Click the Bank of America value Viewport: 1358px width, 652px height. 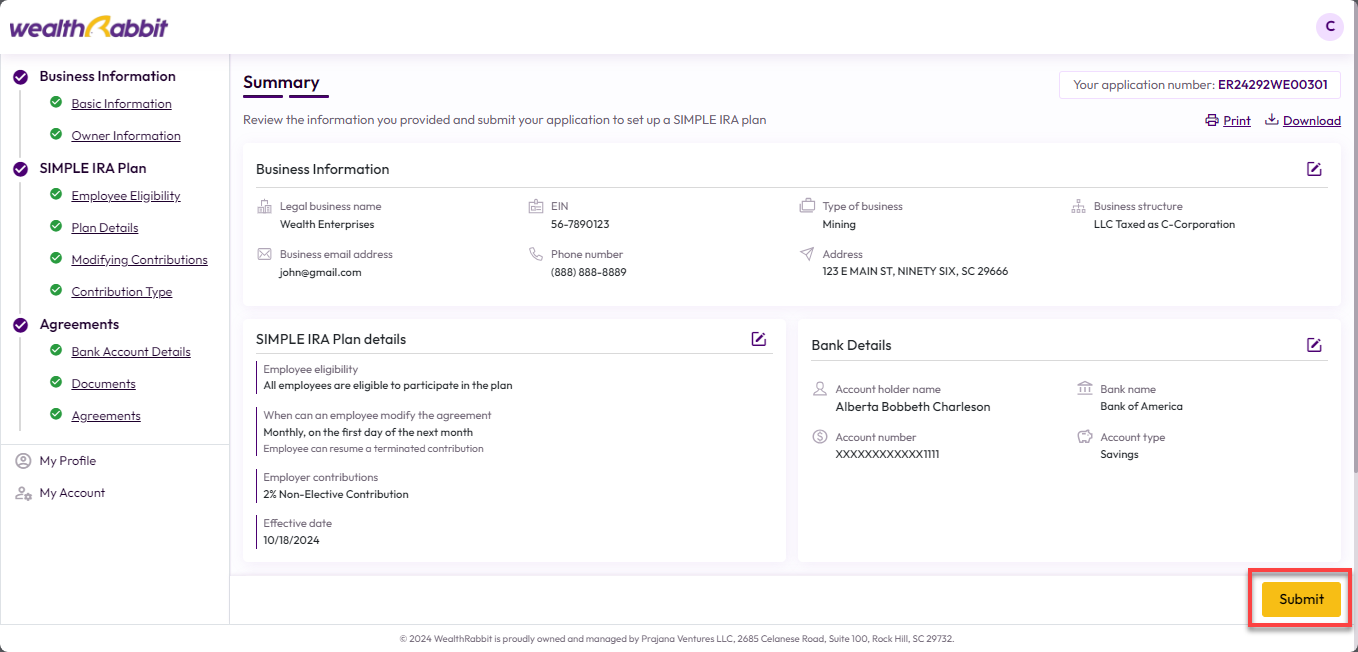tap(1141, 407)
